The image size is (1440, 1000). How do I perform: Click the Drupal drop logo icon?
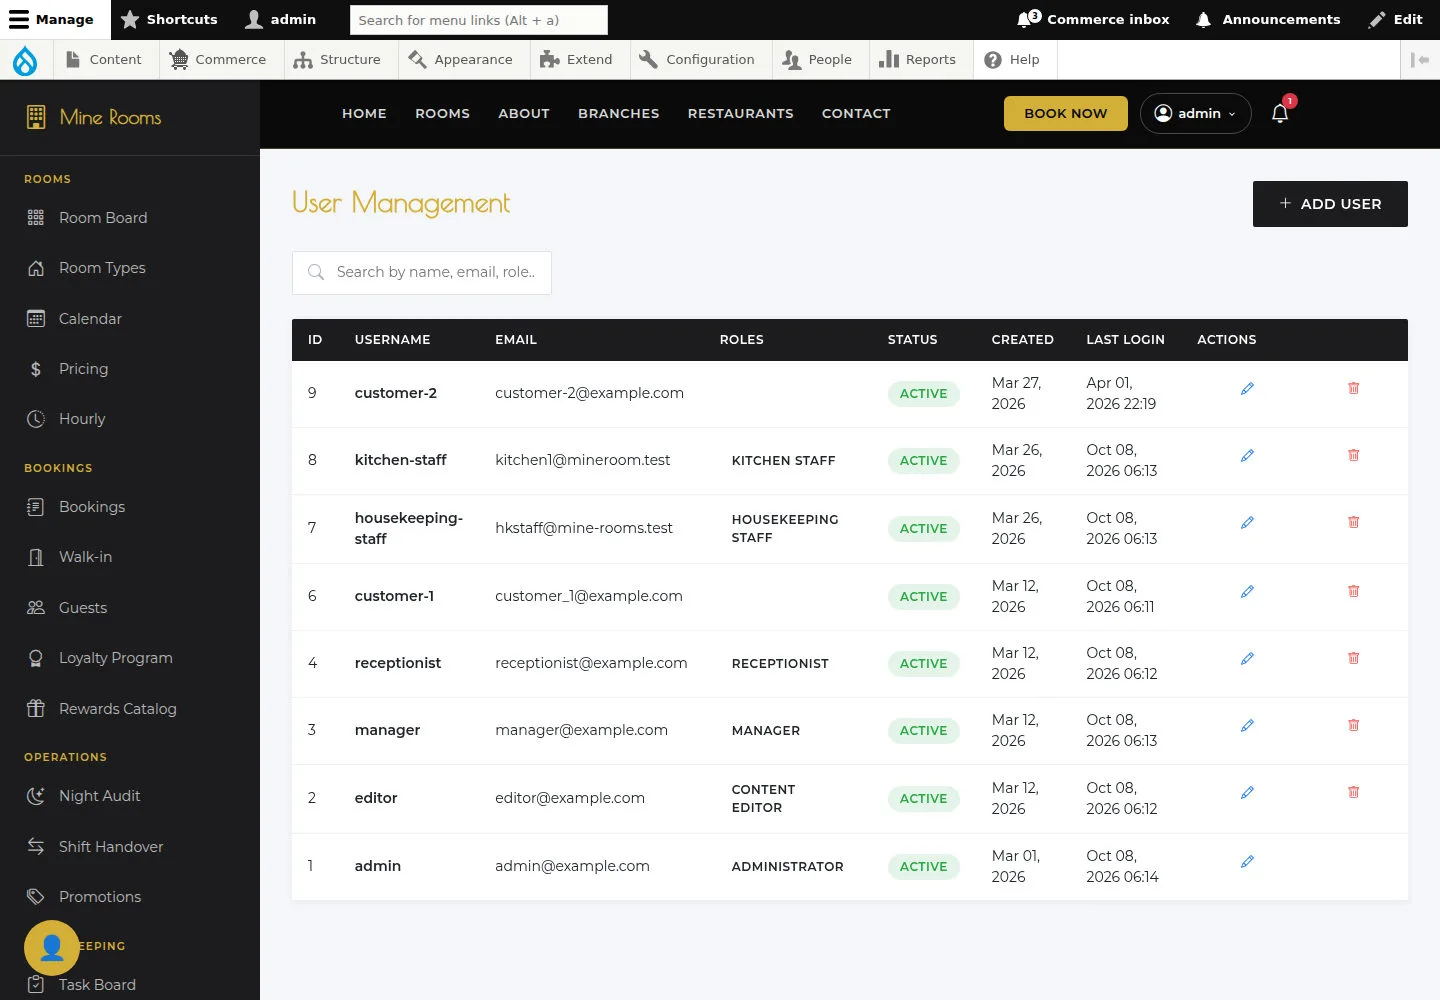25,60
